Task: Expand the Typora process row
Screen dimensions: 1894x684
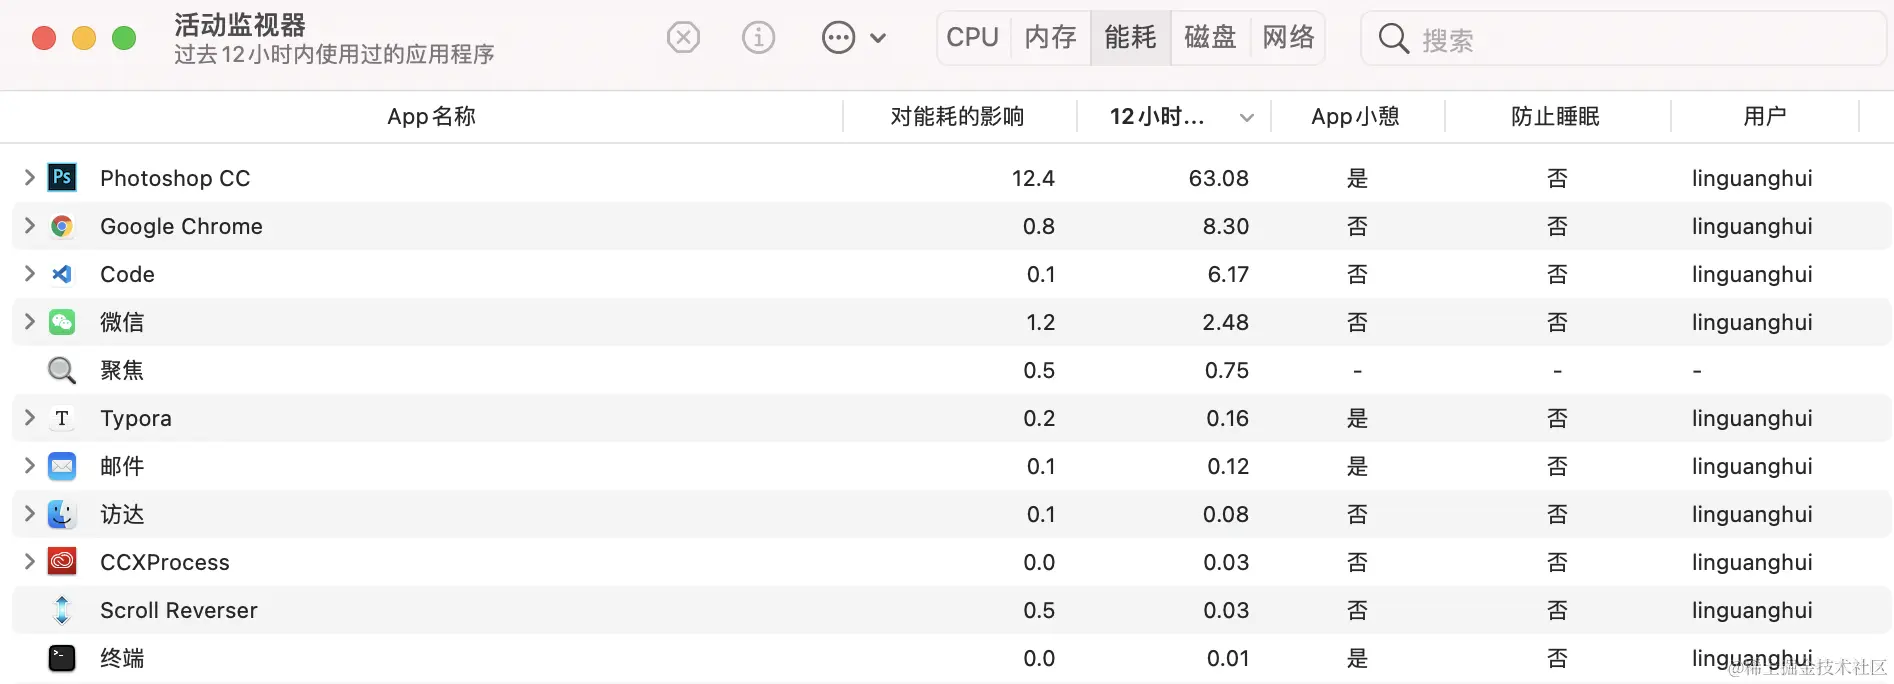Action: pos(29,418)
